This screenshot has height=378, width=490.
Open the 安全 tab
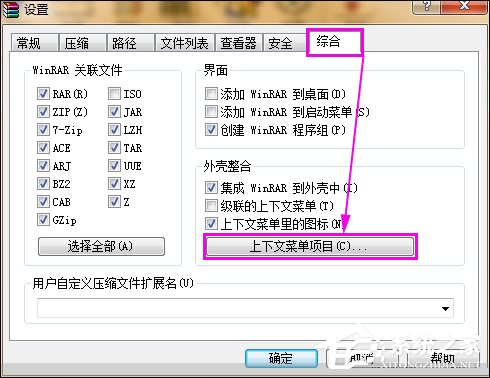[x=284, y=43]
